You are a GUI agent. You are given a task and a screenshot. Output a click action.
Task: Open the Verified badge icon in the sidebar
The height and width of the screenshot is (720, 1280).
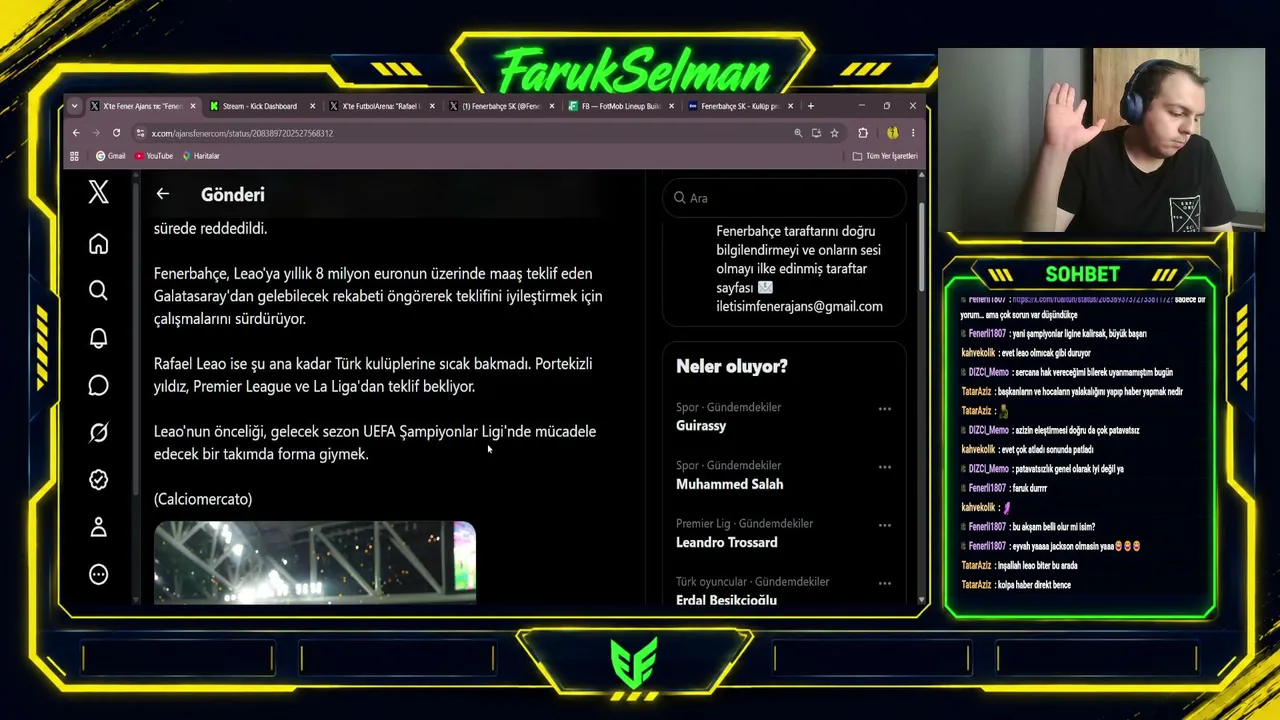point(98,480)
